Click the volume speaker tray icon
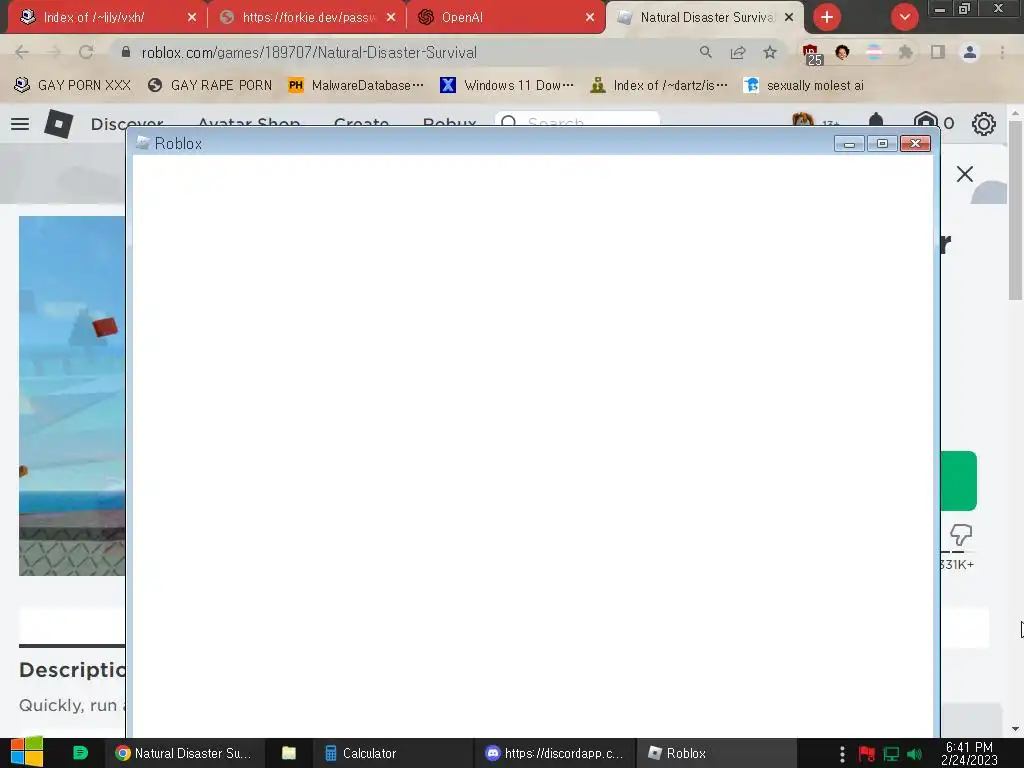This screenshot has height=768, width=1024. [x=914, y=754]
